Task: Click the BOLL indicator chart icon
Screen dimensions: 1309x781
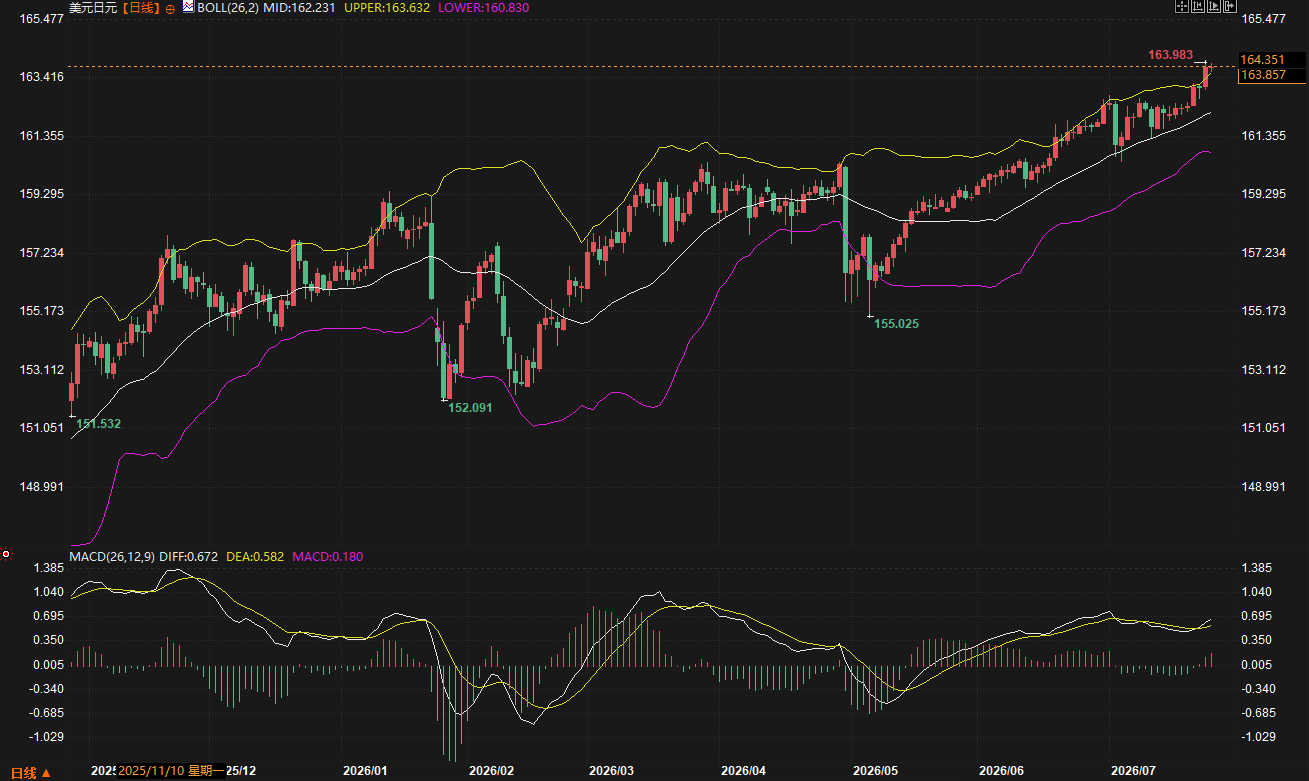Action: pyautogui.click(x=188, y=7)
